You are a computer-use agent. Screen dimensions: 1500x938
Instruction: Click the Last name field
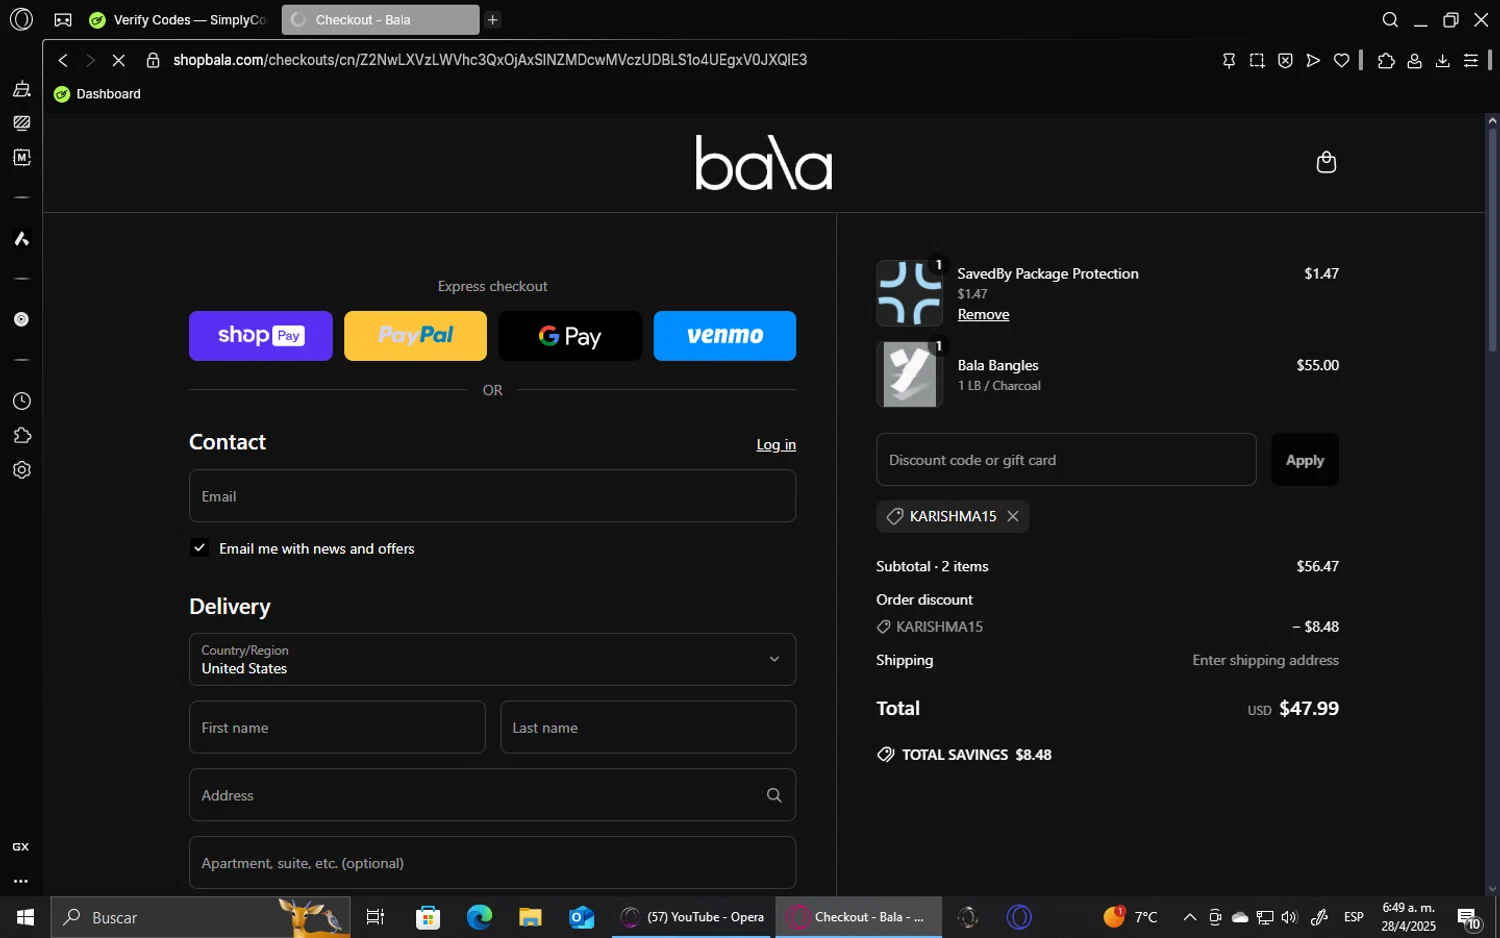point(648,727)
